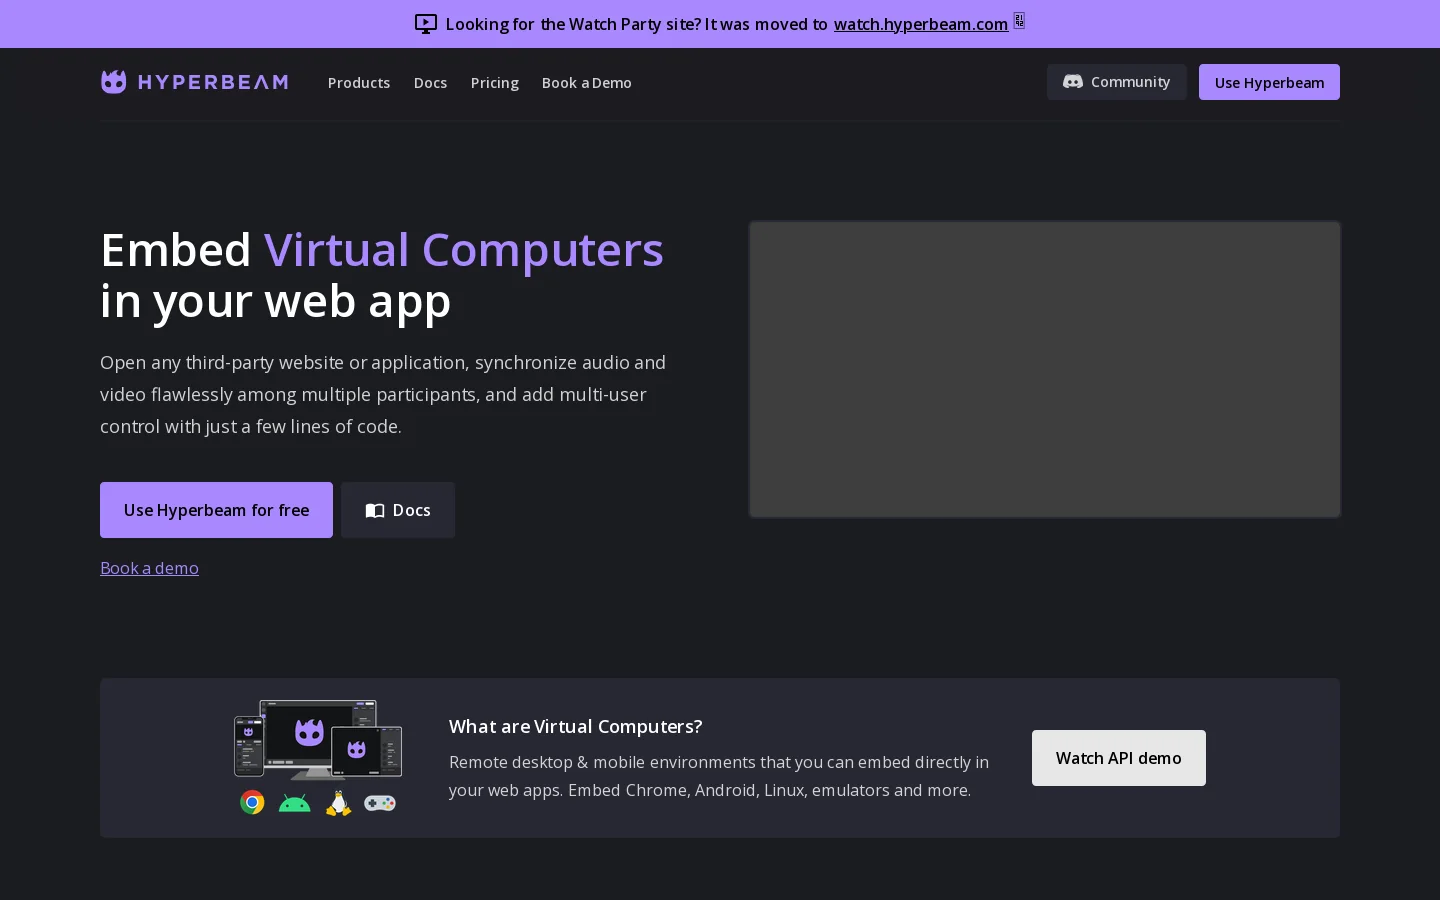Click the Book a demo link below buttons

(149, 568)
